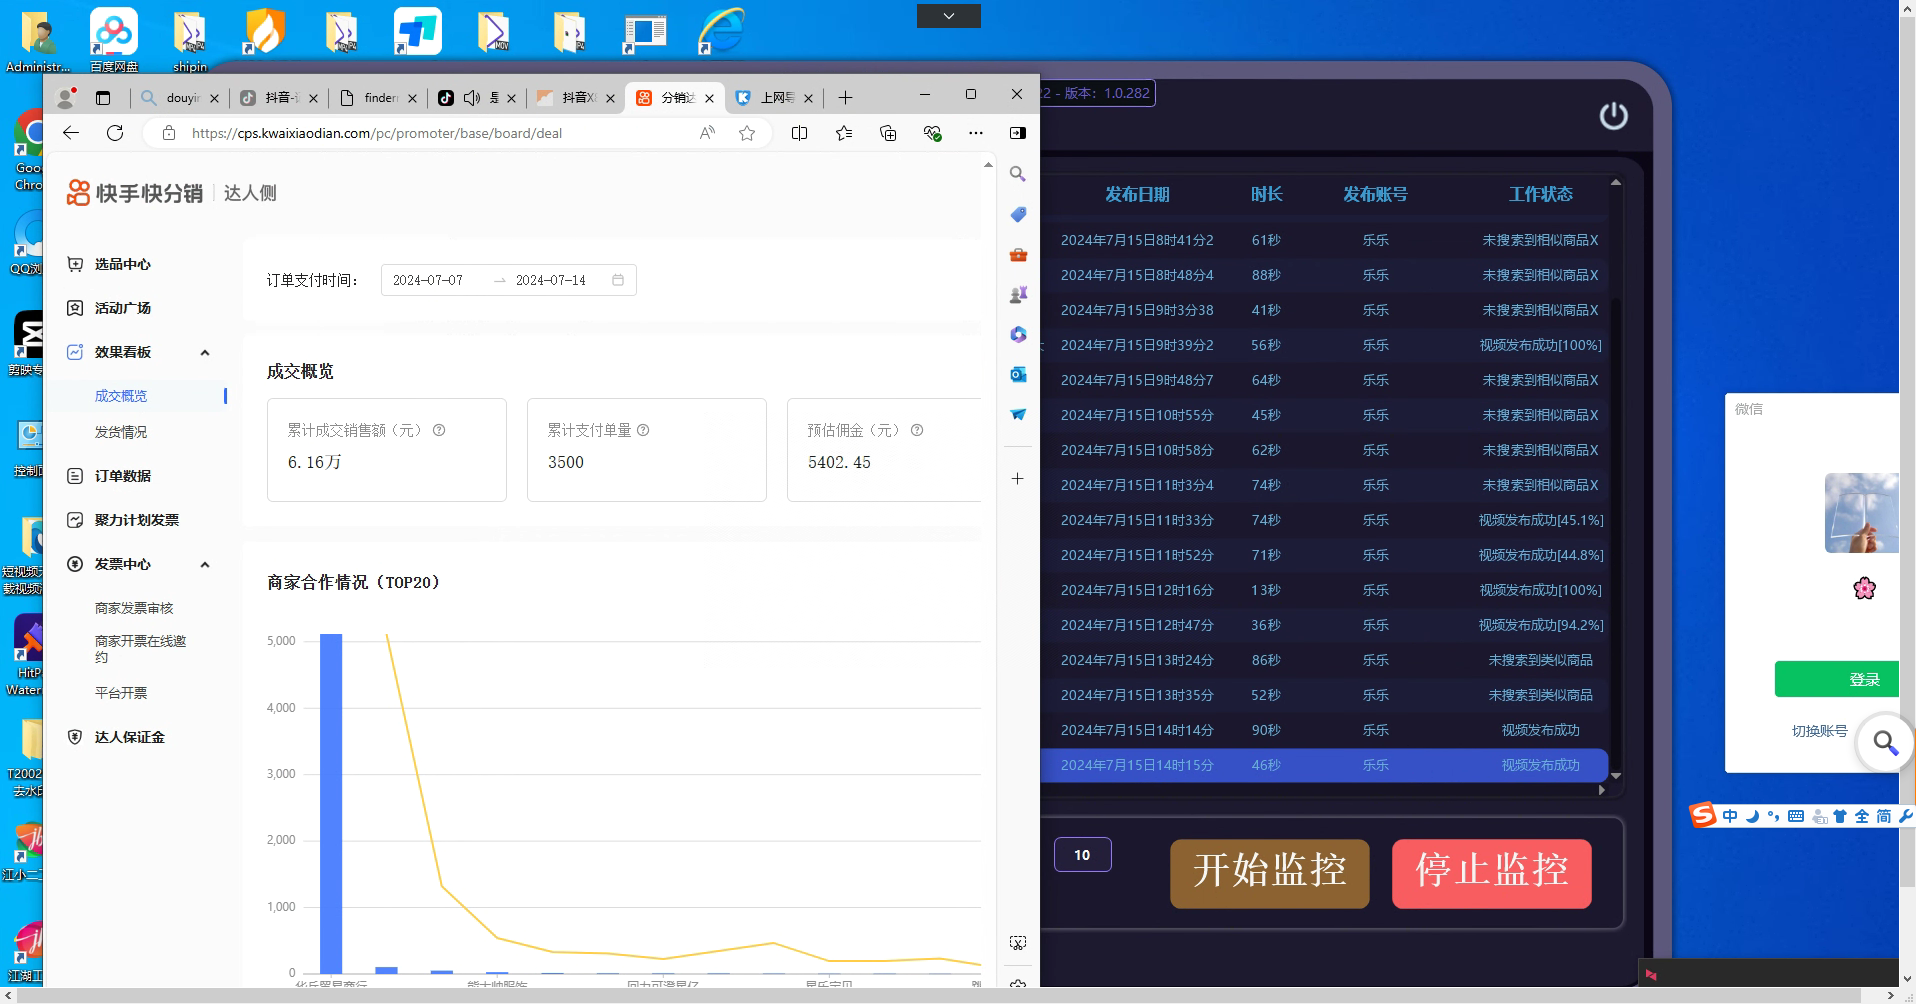Switch to the 抖音X browser tab

(576, 97)
